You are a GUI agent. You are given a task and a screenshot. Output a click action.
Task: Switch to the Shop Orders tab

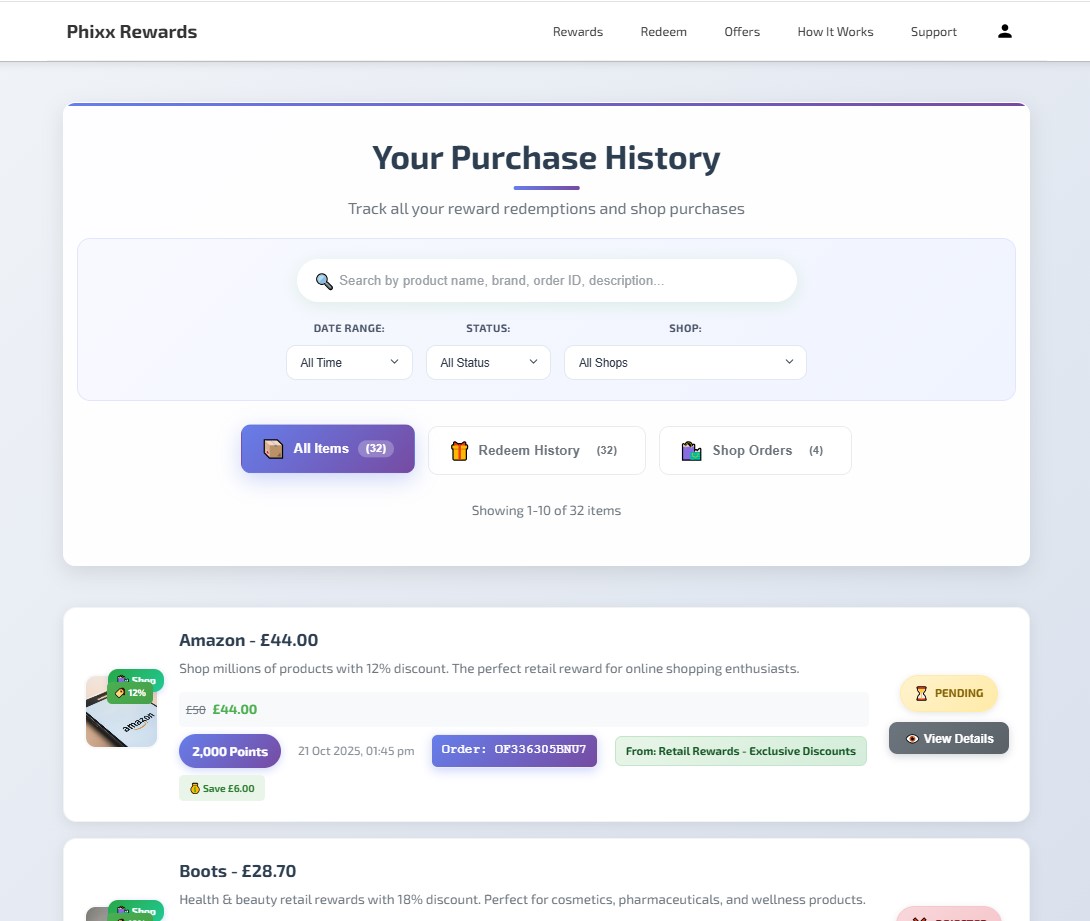point(755,450)
